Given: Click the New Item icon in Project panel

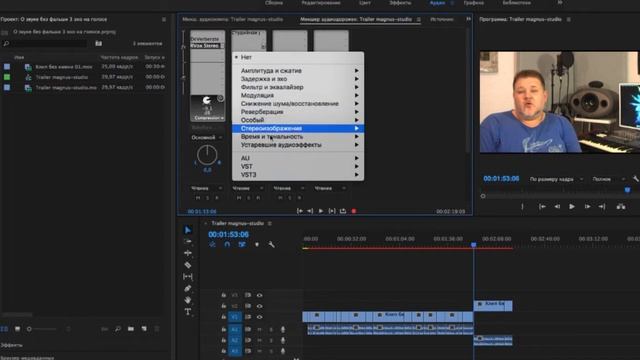Looking at the screenshot, I should pyautogui.click(x=144, y=329).
